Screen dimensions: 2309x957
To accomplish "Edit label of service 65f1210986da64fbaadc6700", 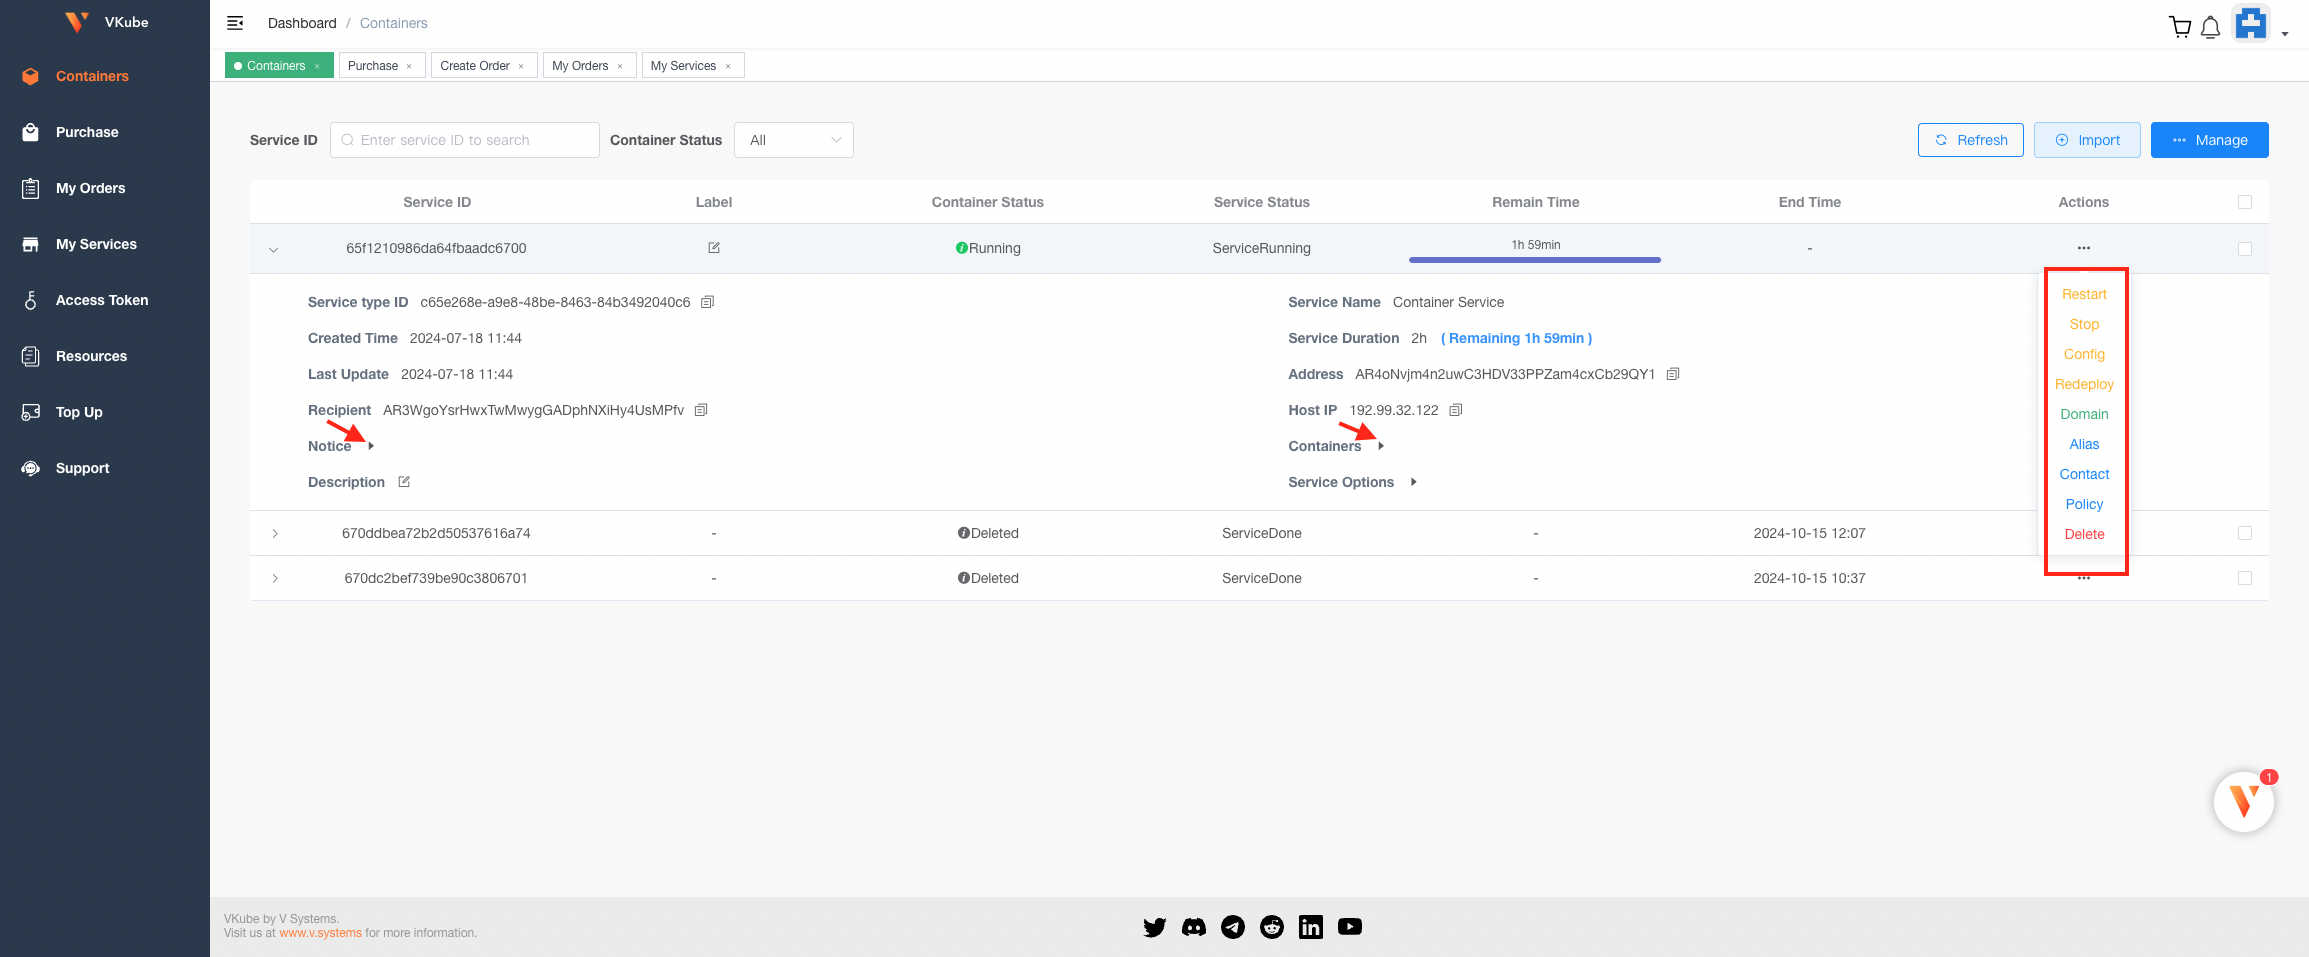I will pos(714,248).
